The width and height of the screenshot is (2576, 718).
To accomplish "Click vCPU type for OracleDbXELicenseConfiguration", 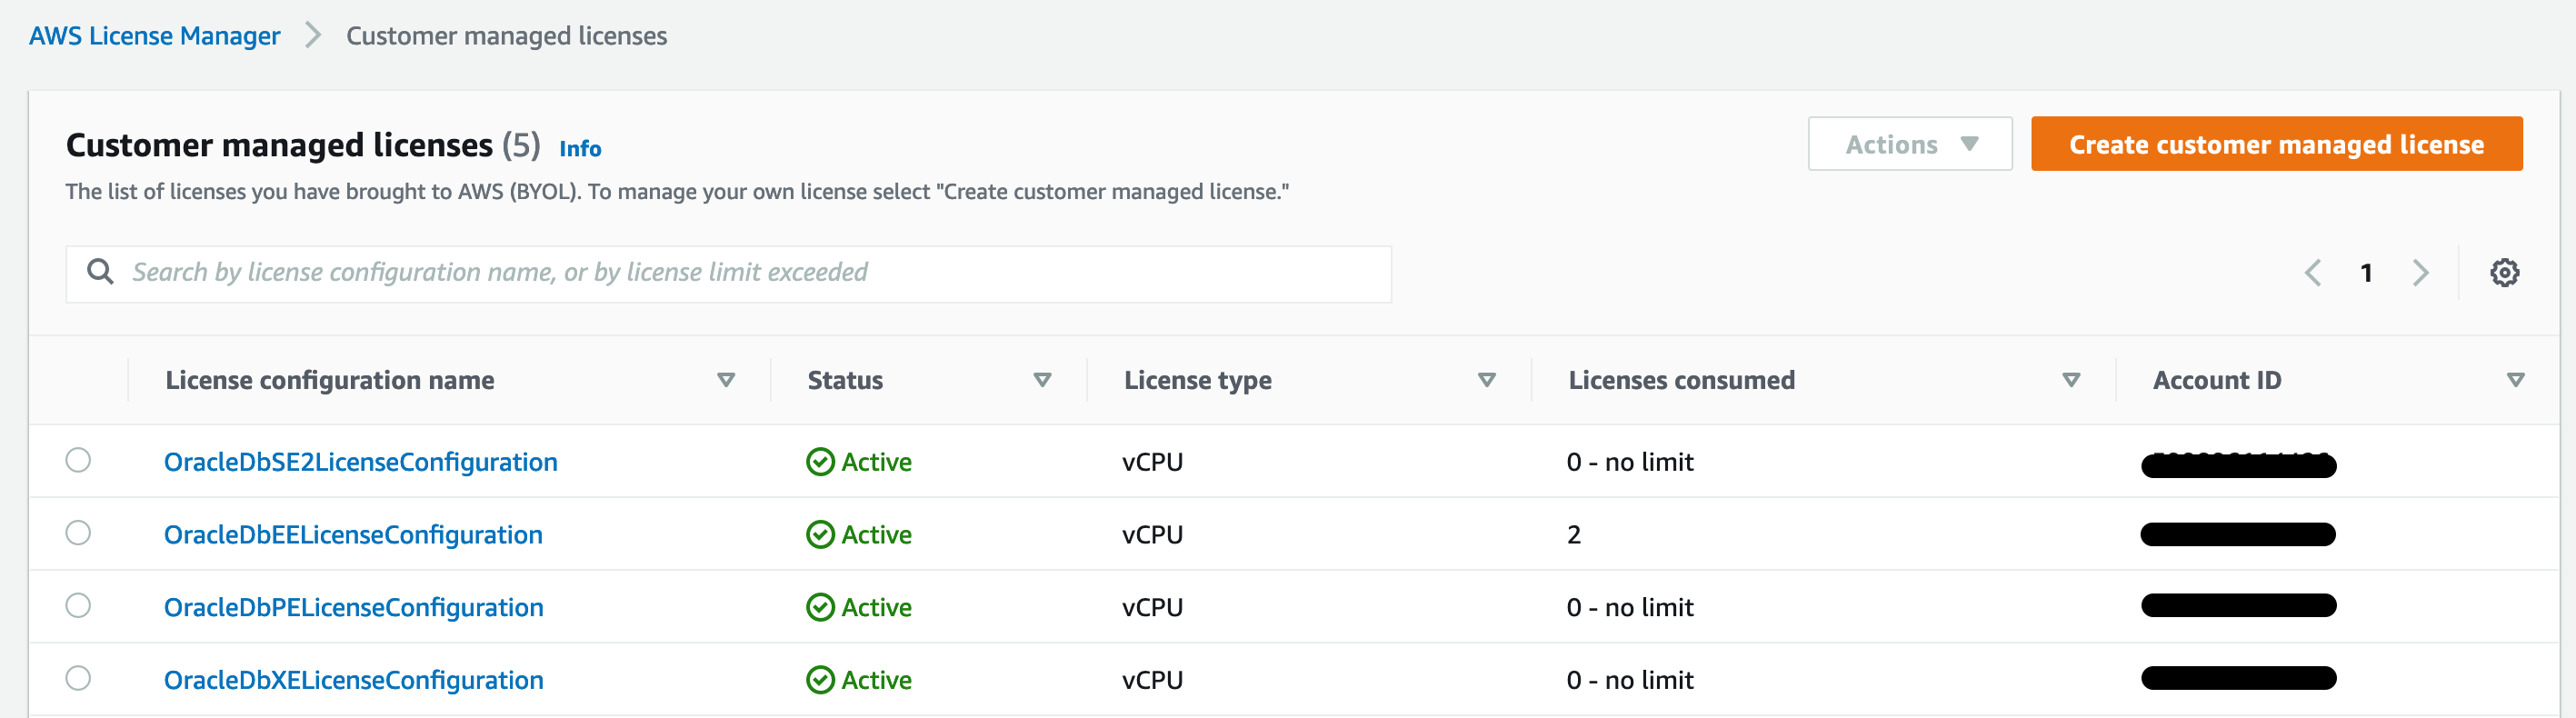I will point(1152,680).
